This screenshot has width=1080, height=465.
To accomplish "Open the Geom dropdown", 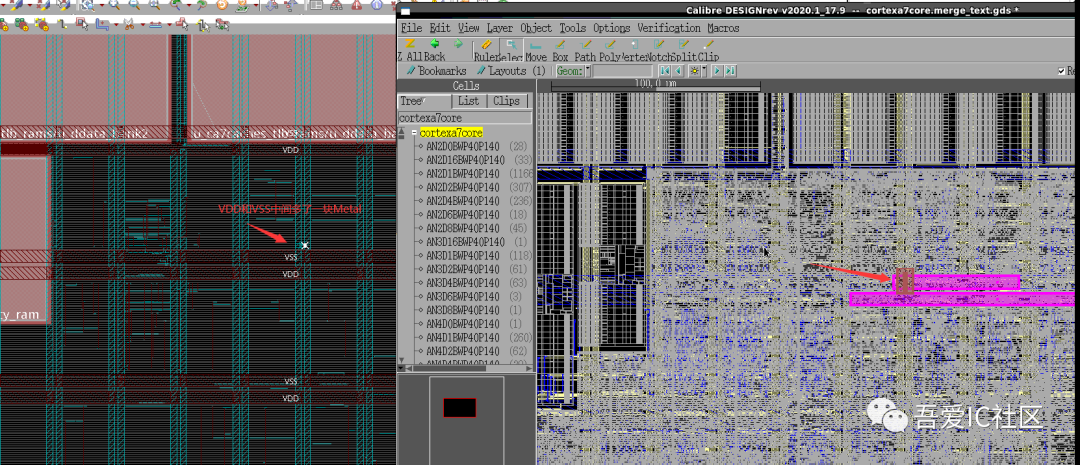I will coord(588,71).
